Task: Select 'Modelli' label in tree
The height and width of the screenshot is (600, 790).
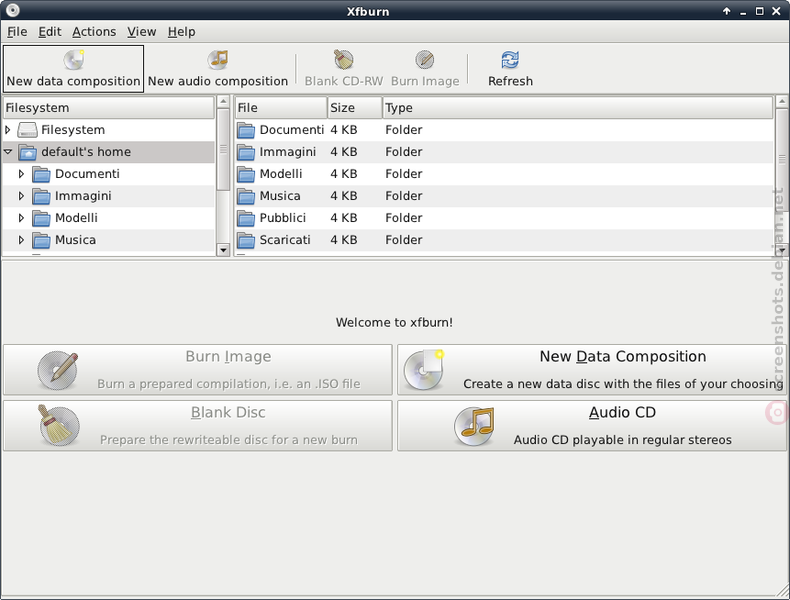Action: click(x=77, y=218)
